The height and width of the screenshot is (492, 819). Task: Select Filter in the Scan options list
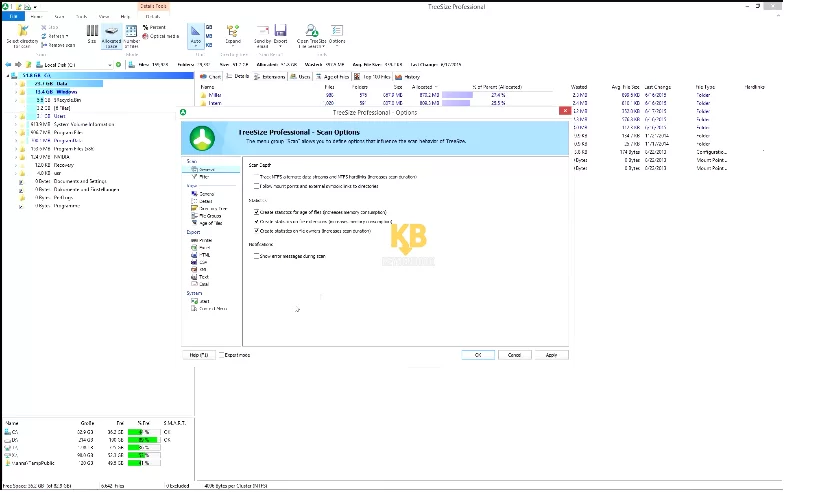205,177
